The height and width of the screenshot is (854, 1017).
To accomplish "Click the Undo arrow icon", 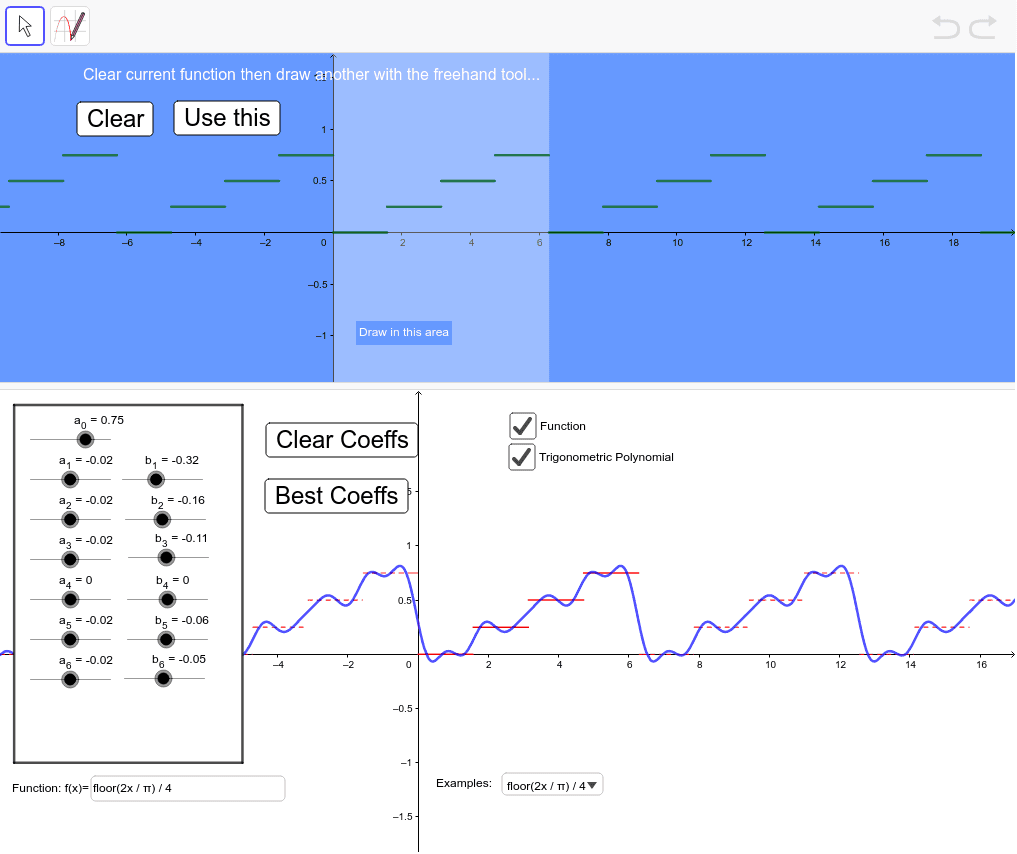I will pos(945,28).
